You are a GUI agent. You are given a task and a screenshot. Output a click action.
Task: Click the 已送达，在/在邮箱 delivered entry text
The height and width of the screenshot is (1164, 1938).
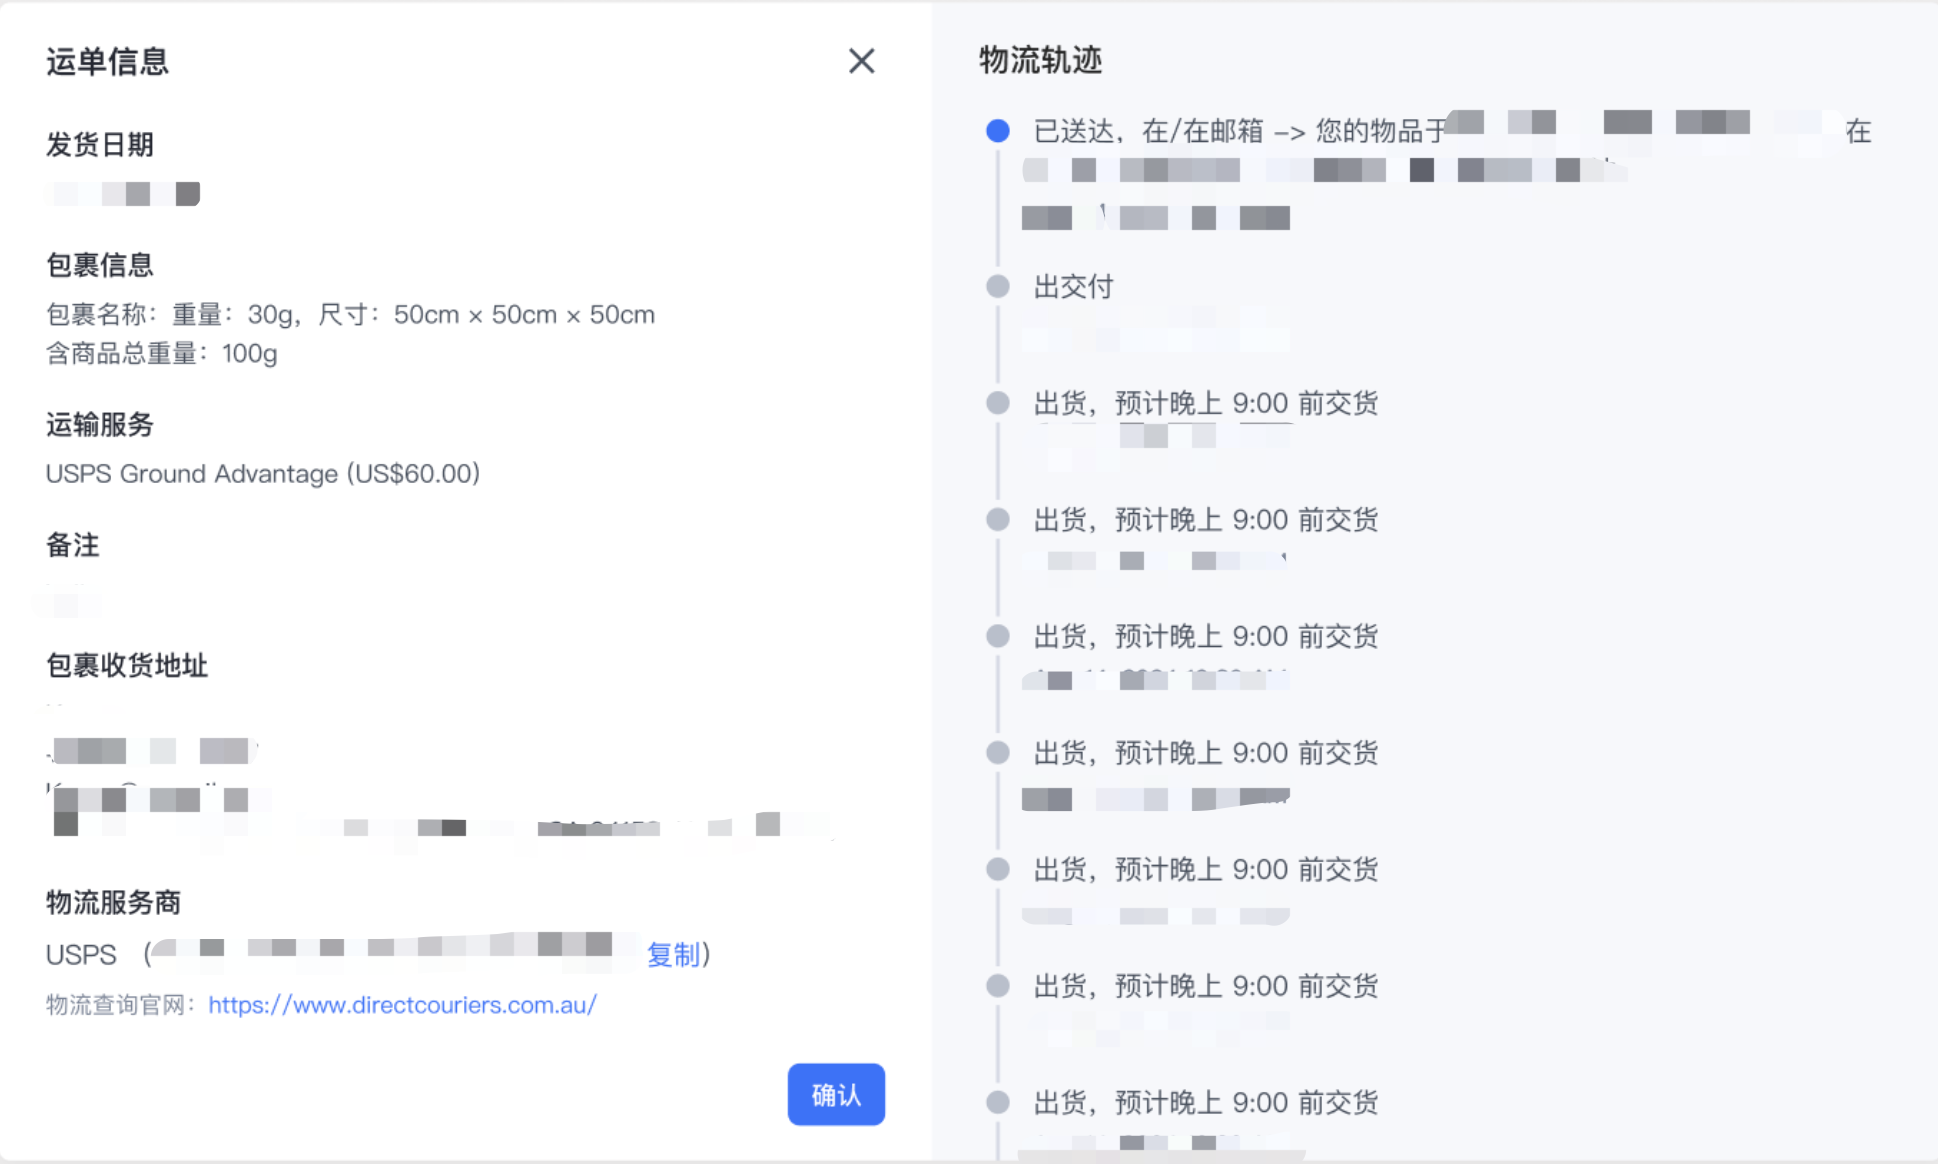tap(1238, 131)
